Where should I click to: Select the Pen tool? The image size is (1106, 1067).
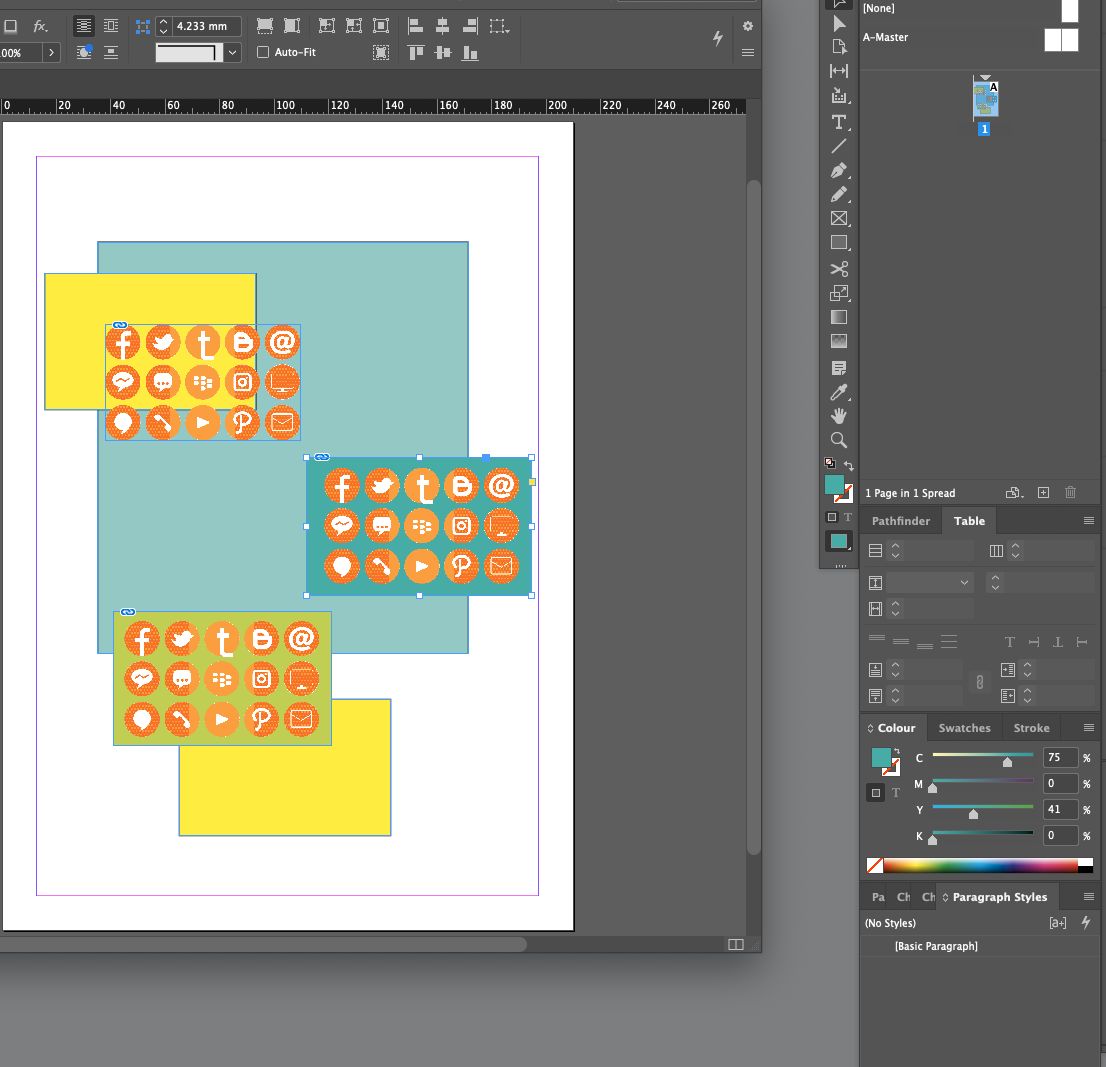(839, 171)
